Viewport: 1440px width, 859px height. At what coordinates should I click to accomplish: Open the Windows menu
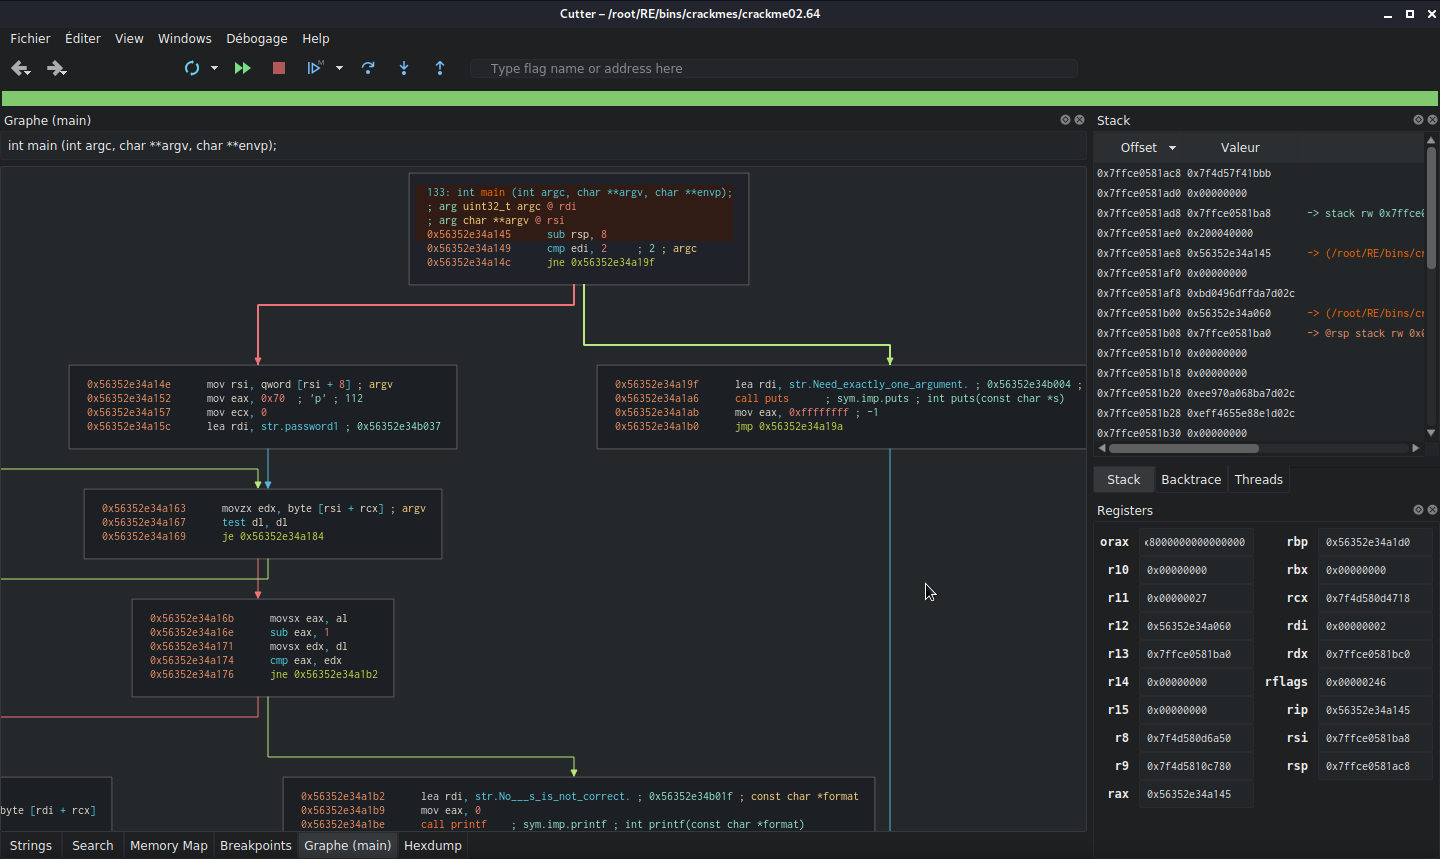pos(185,38)
